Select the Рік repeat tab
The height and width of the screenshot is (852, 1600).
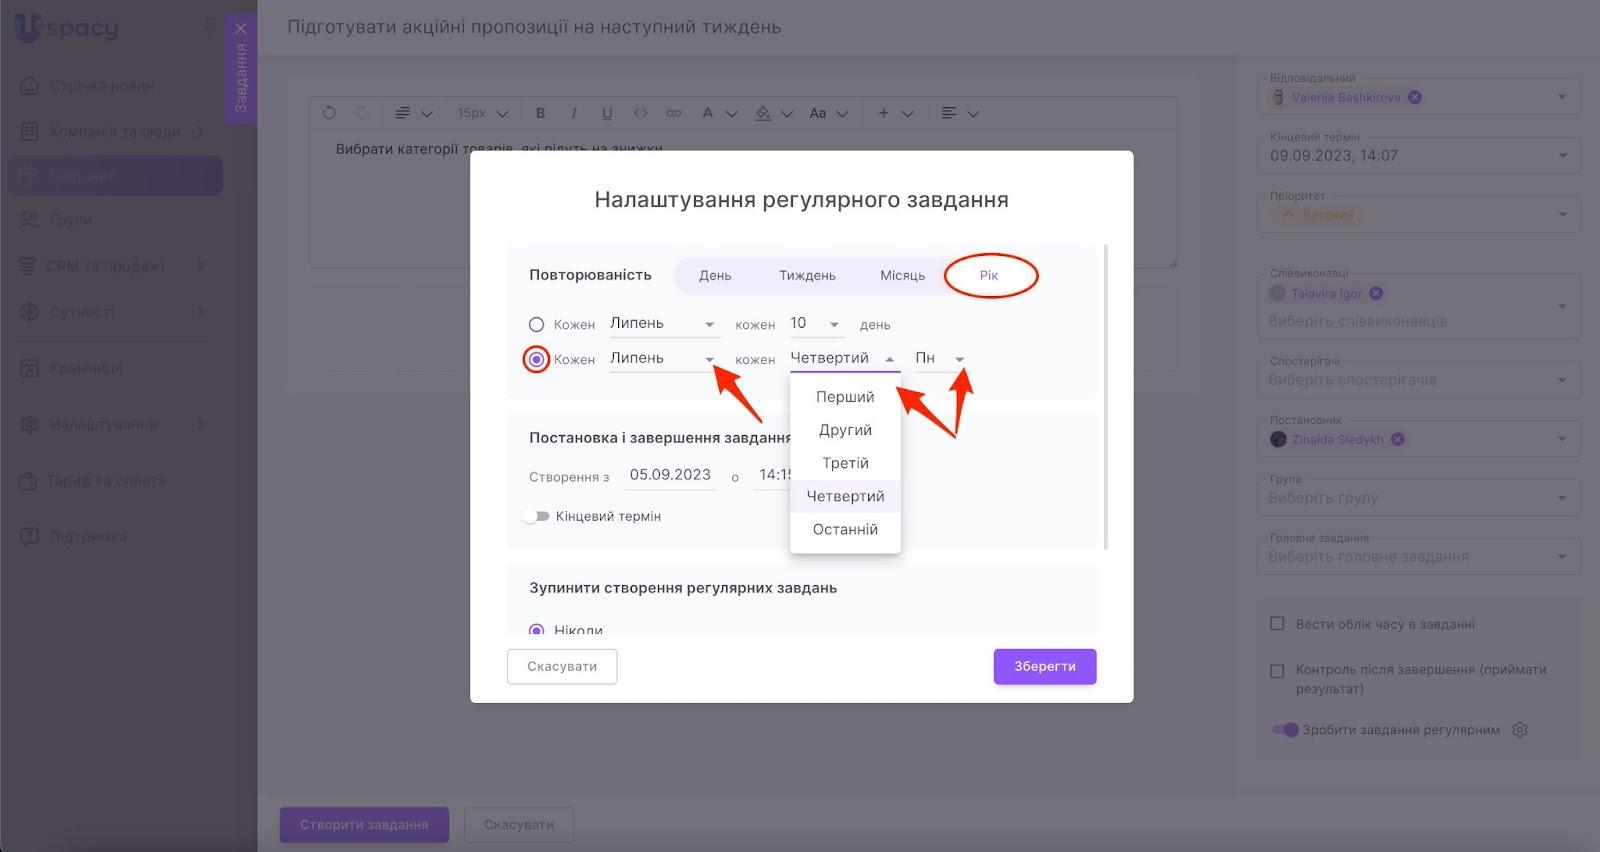(989, 275)
